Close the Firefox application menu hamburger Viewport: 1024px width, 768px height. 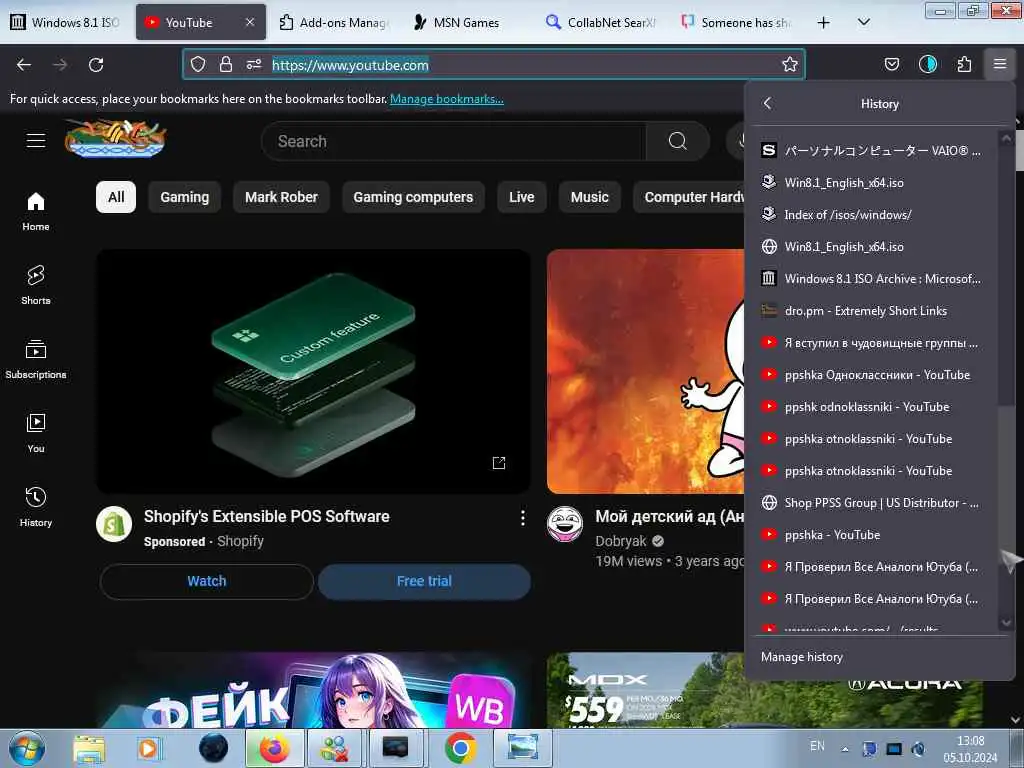pyautogui.click(x=999, y=64)
